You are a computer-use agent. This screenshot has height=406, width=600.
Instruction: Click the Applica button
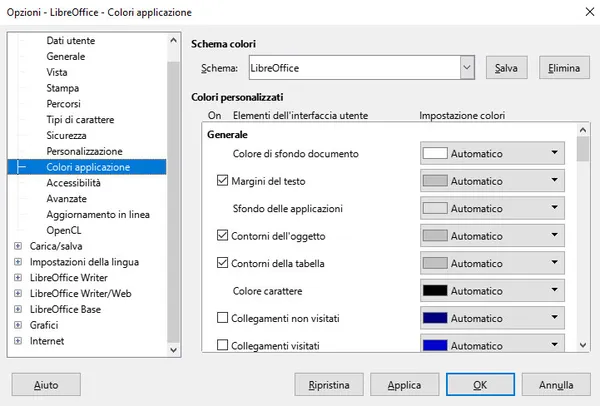click(404, 385)
